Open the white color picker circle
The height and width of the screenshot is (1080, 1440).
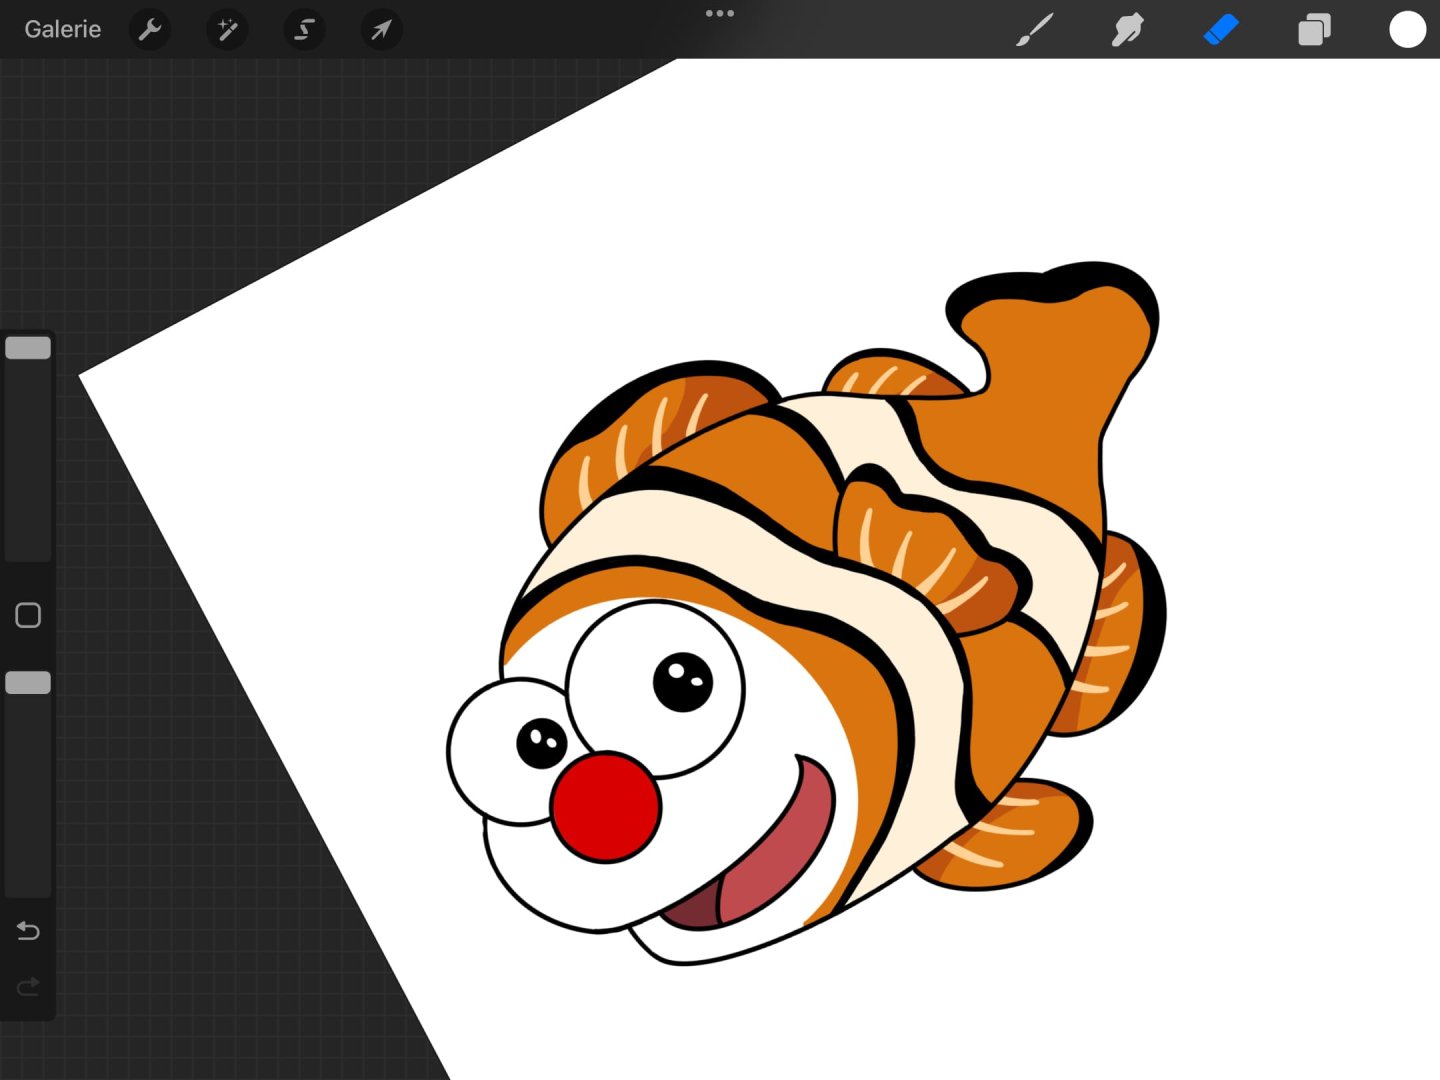[x=1407, y=30]
